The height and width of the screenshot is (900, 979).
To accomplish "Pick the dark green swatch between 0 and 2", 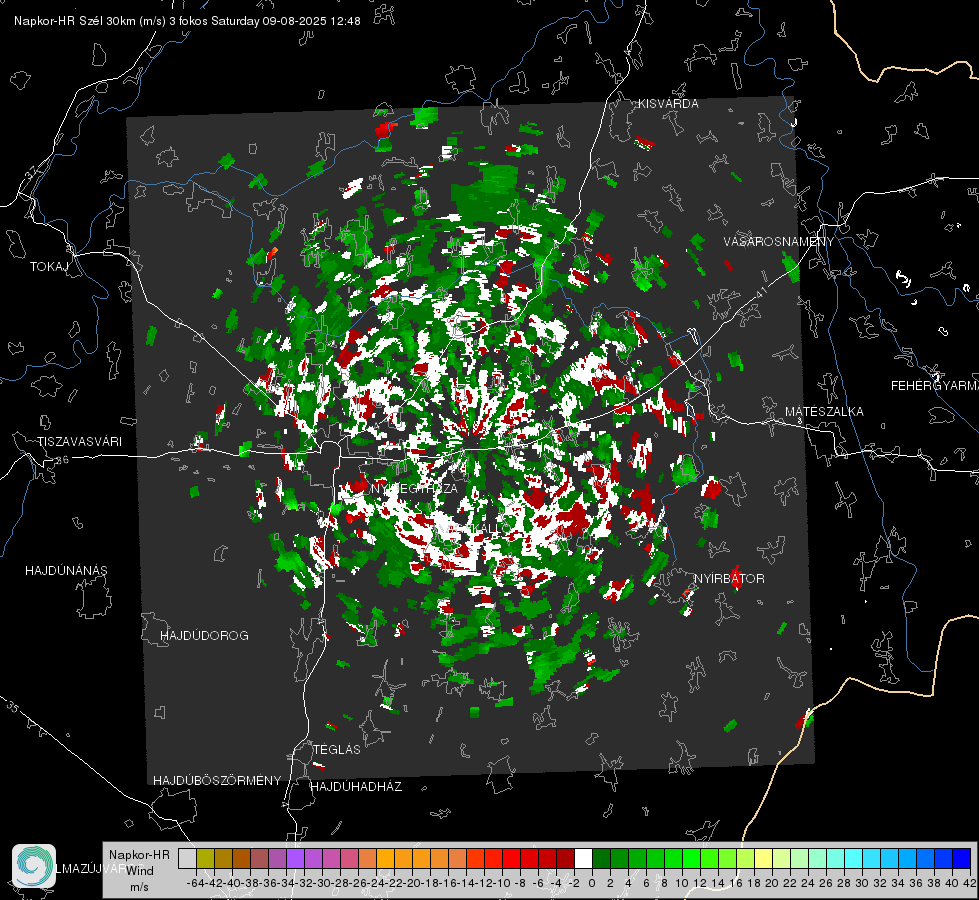I will (x=601, y=858).
